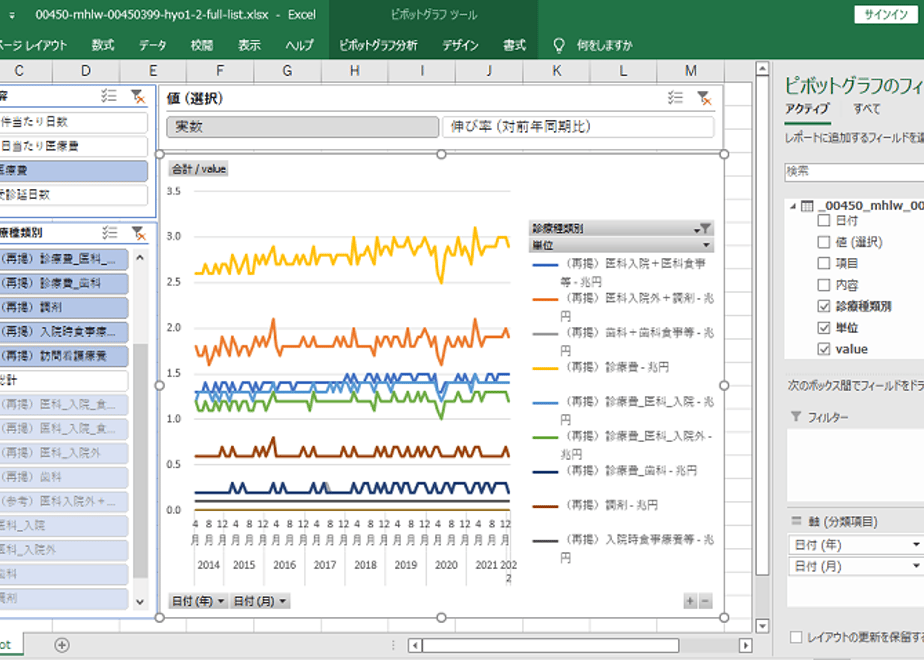Image resolution: width=924 pixels, height=660 pixels.
Task: Select (再掲) 診療費_歯科 slicer item
Action: tap(64, 283)
